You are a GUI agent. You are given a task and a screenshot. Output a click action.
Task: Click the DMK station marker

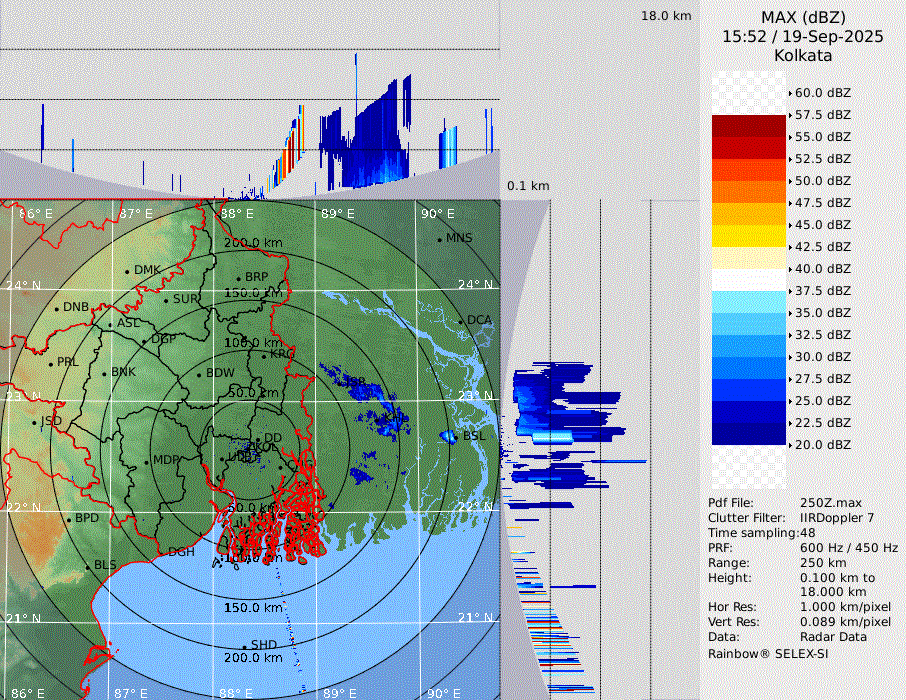pos(127,271)
